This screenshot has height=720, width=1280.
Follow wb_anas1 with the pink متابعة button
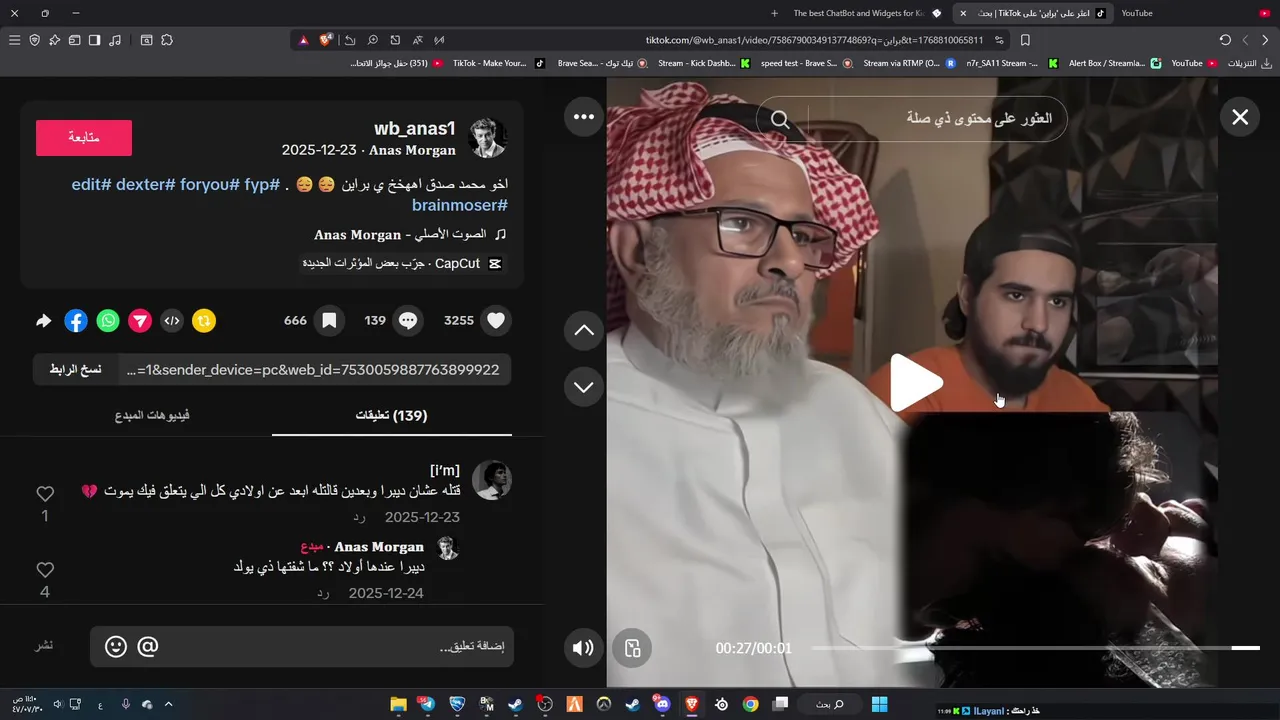(84, 138)
